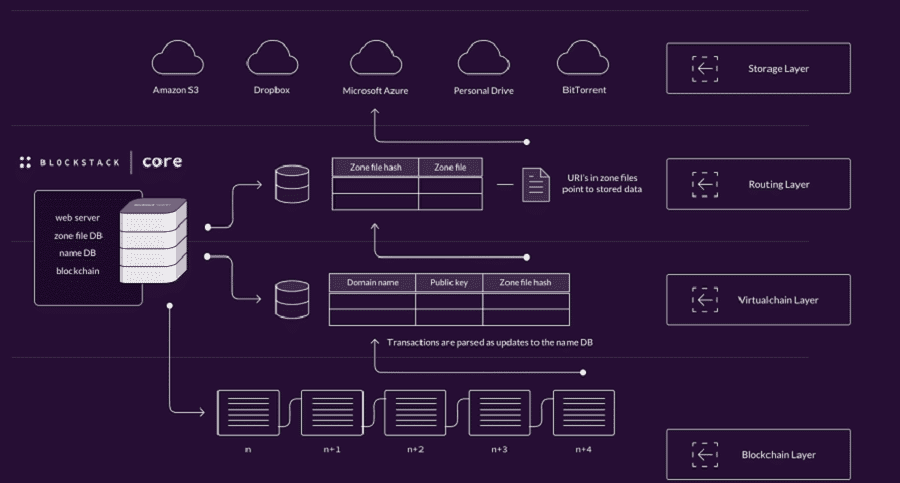Click the Blockstack logo dots
The height and width of the screenshot is (483, 900).
pyautogui.click(x=25, y=163)
